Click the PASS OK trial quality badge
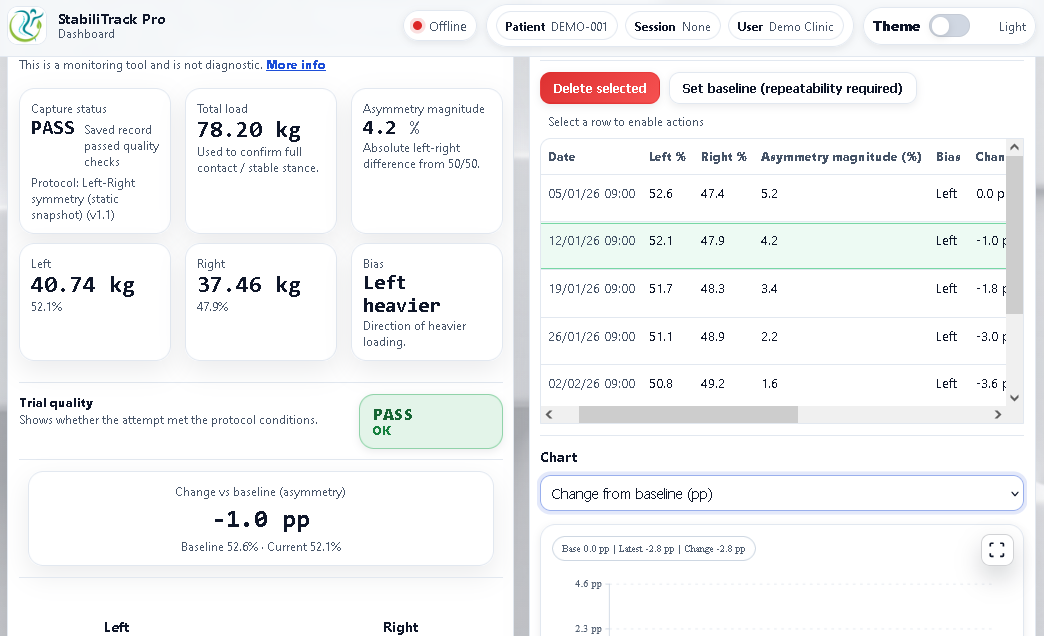The height and width of the screenshot is (636, 1044). tap(431, 422)
